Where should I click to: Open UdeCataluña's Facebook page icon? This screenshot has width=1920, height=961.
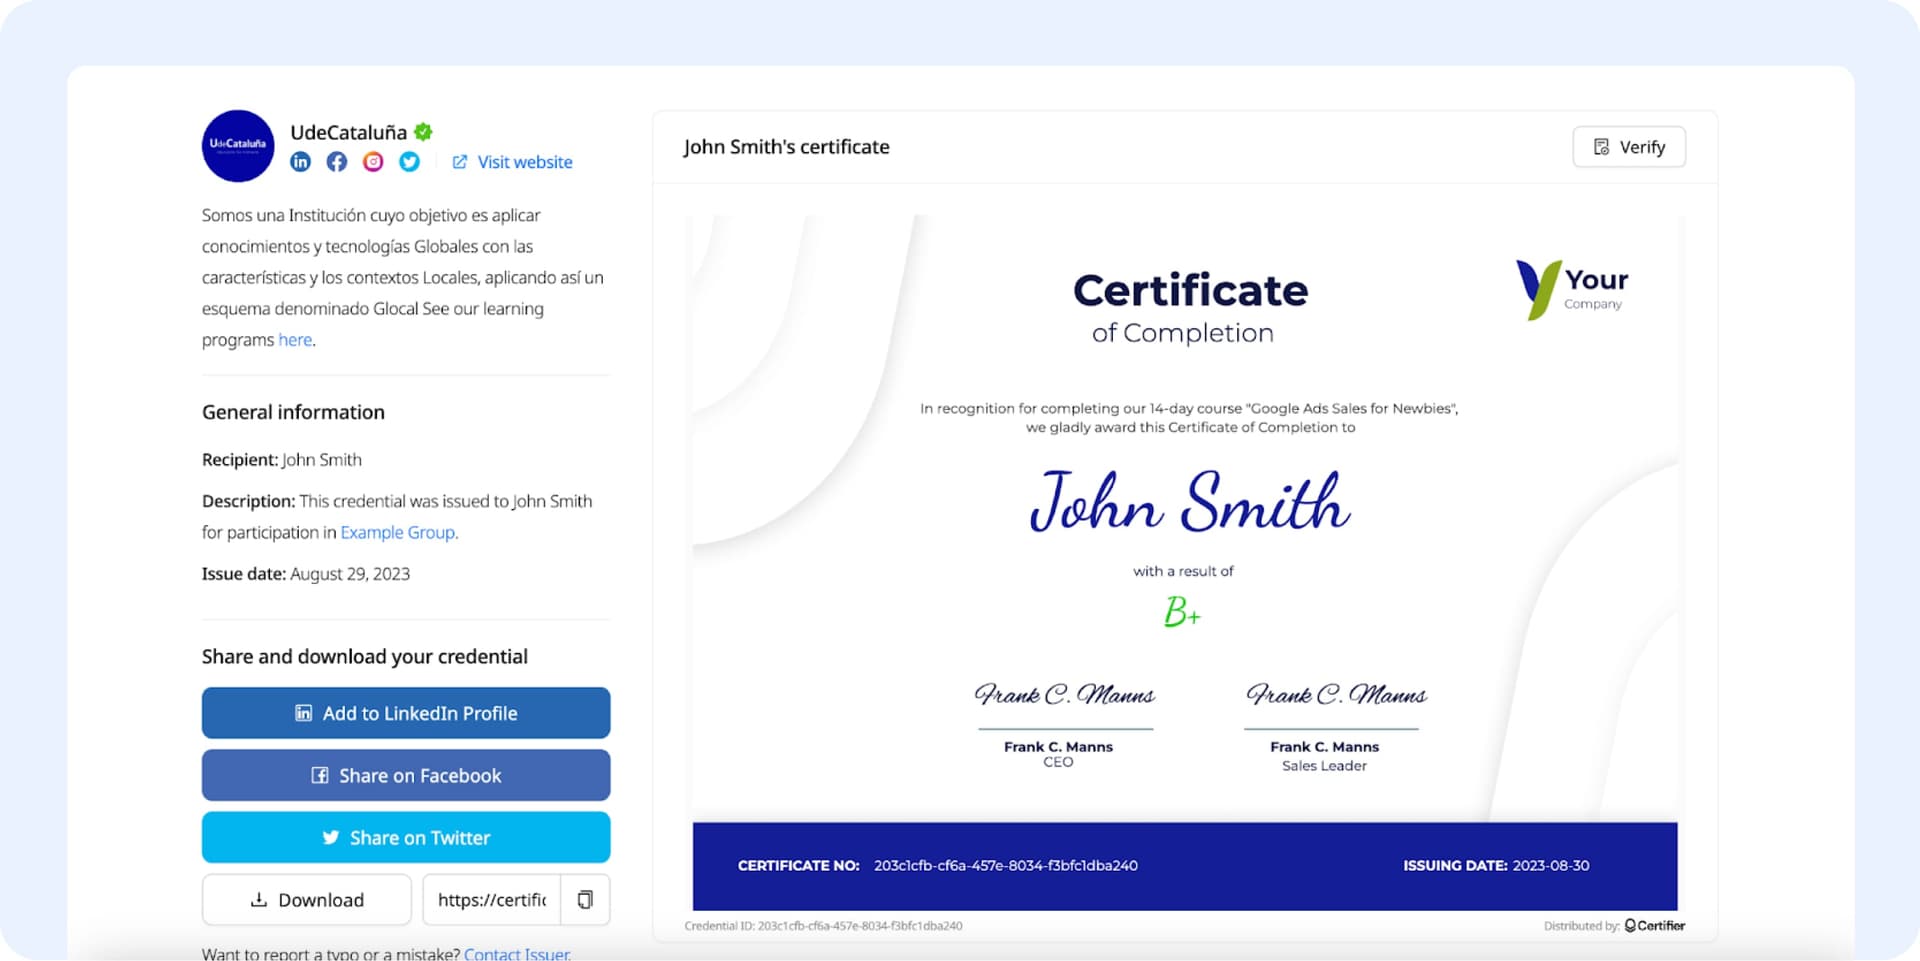coord(337,162)
